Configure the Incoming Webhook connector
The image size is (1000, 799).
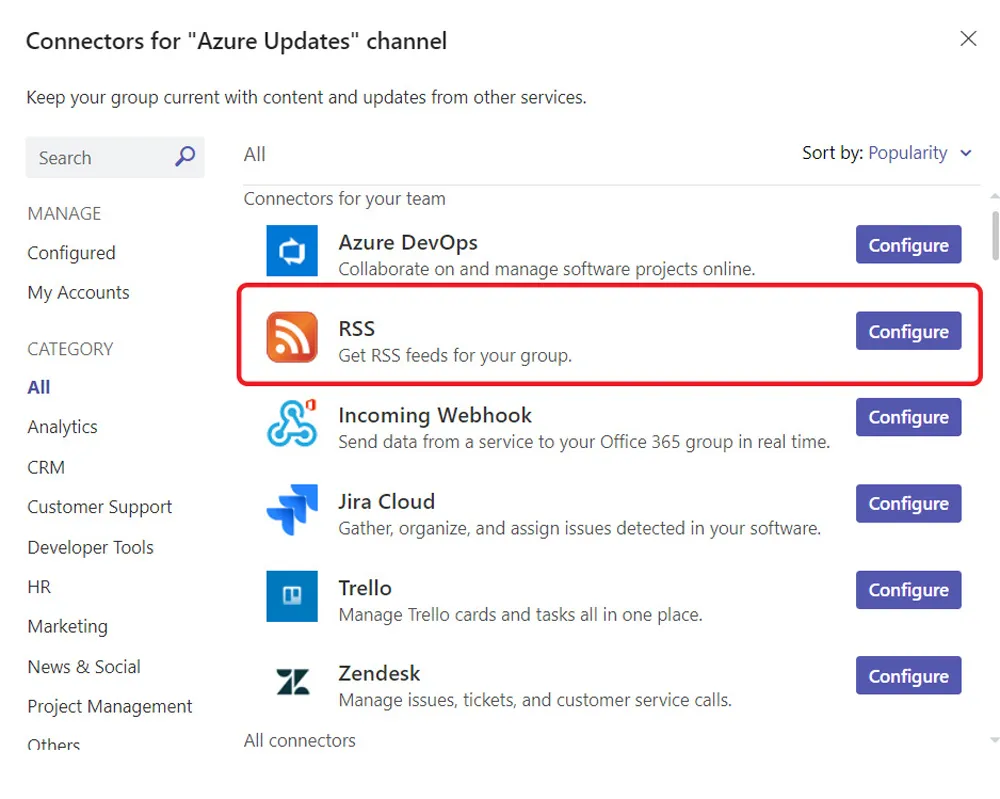click(x=908, y=417)
